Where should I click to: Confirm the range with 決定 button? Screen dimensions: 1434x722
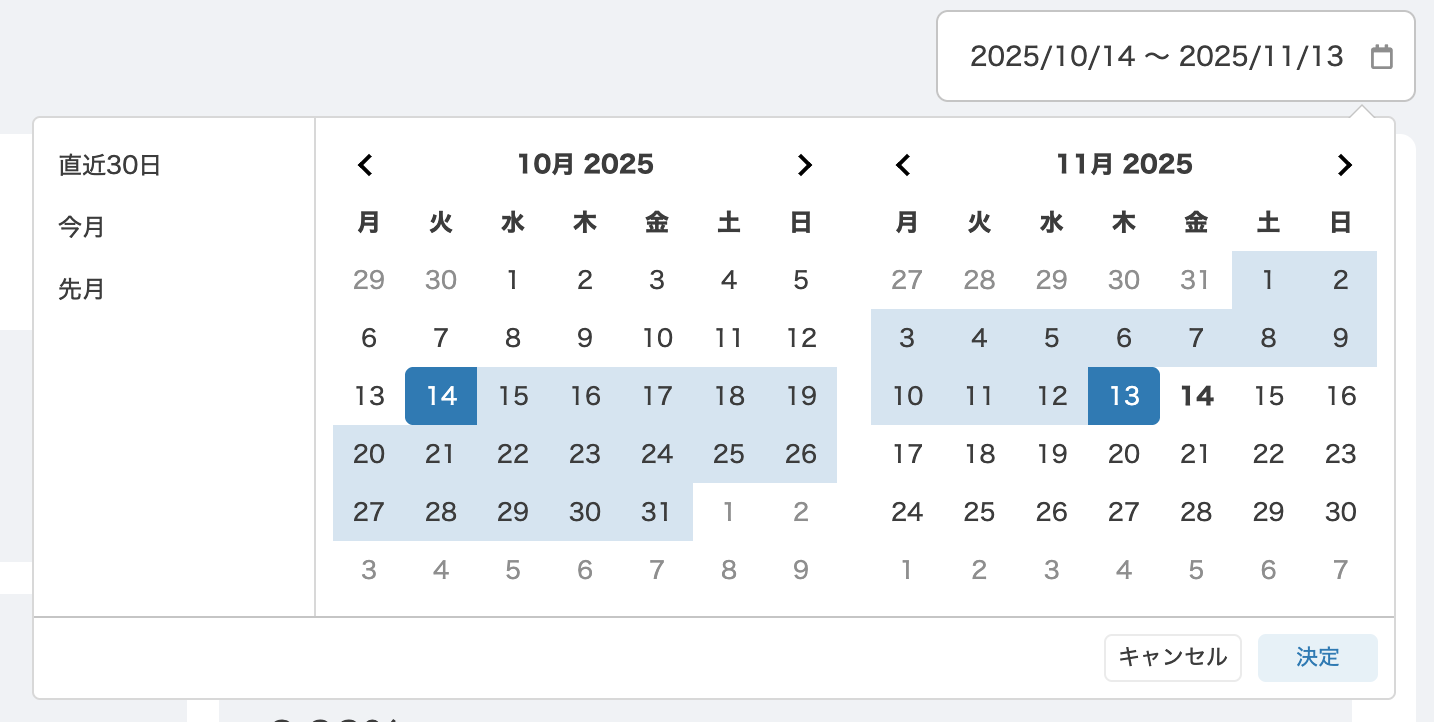pos(1317,657)
